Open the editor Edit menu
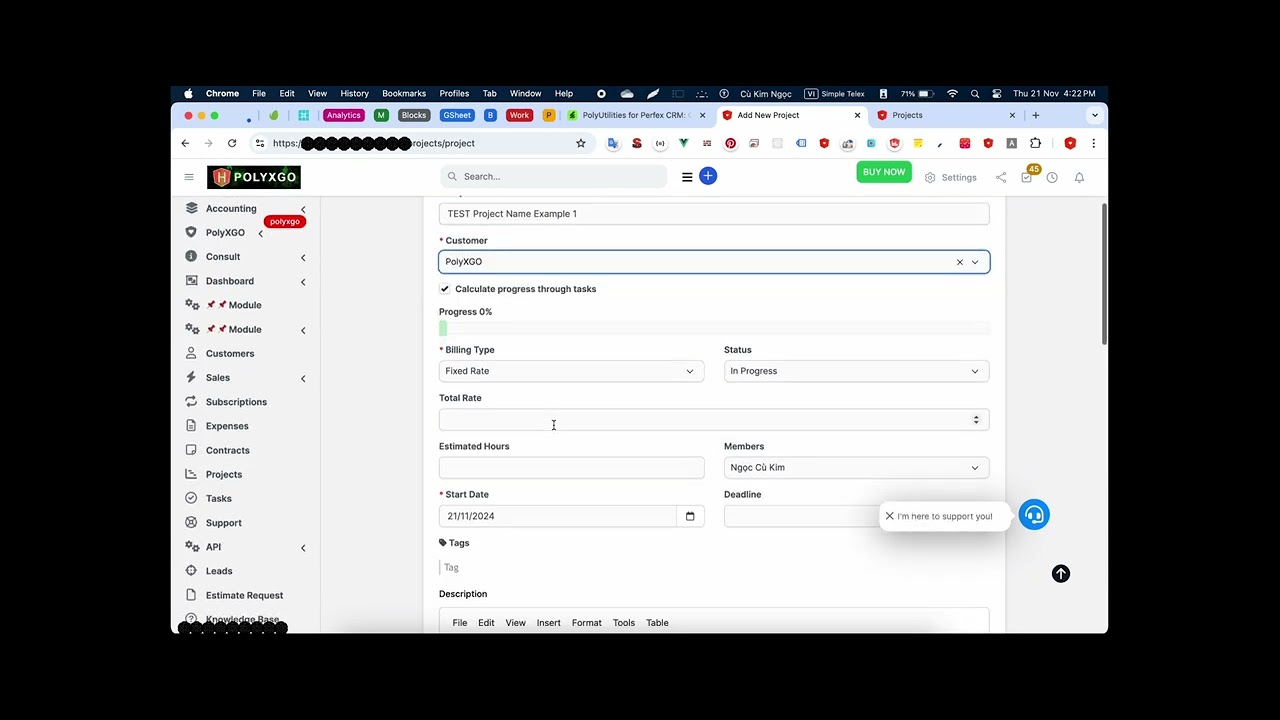 (486, 623)
